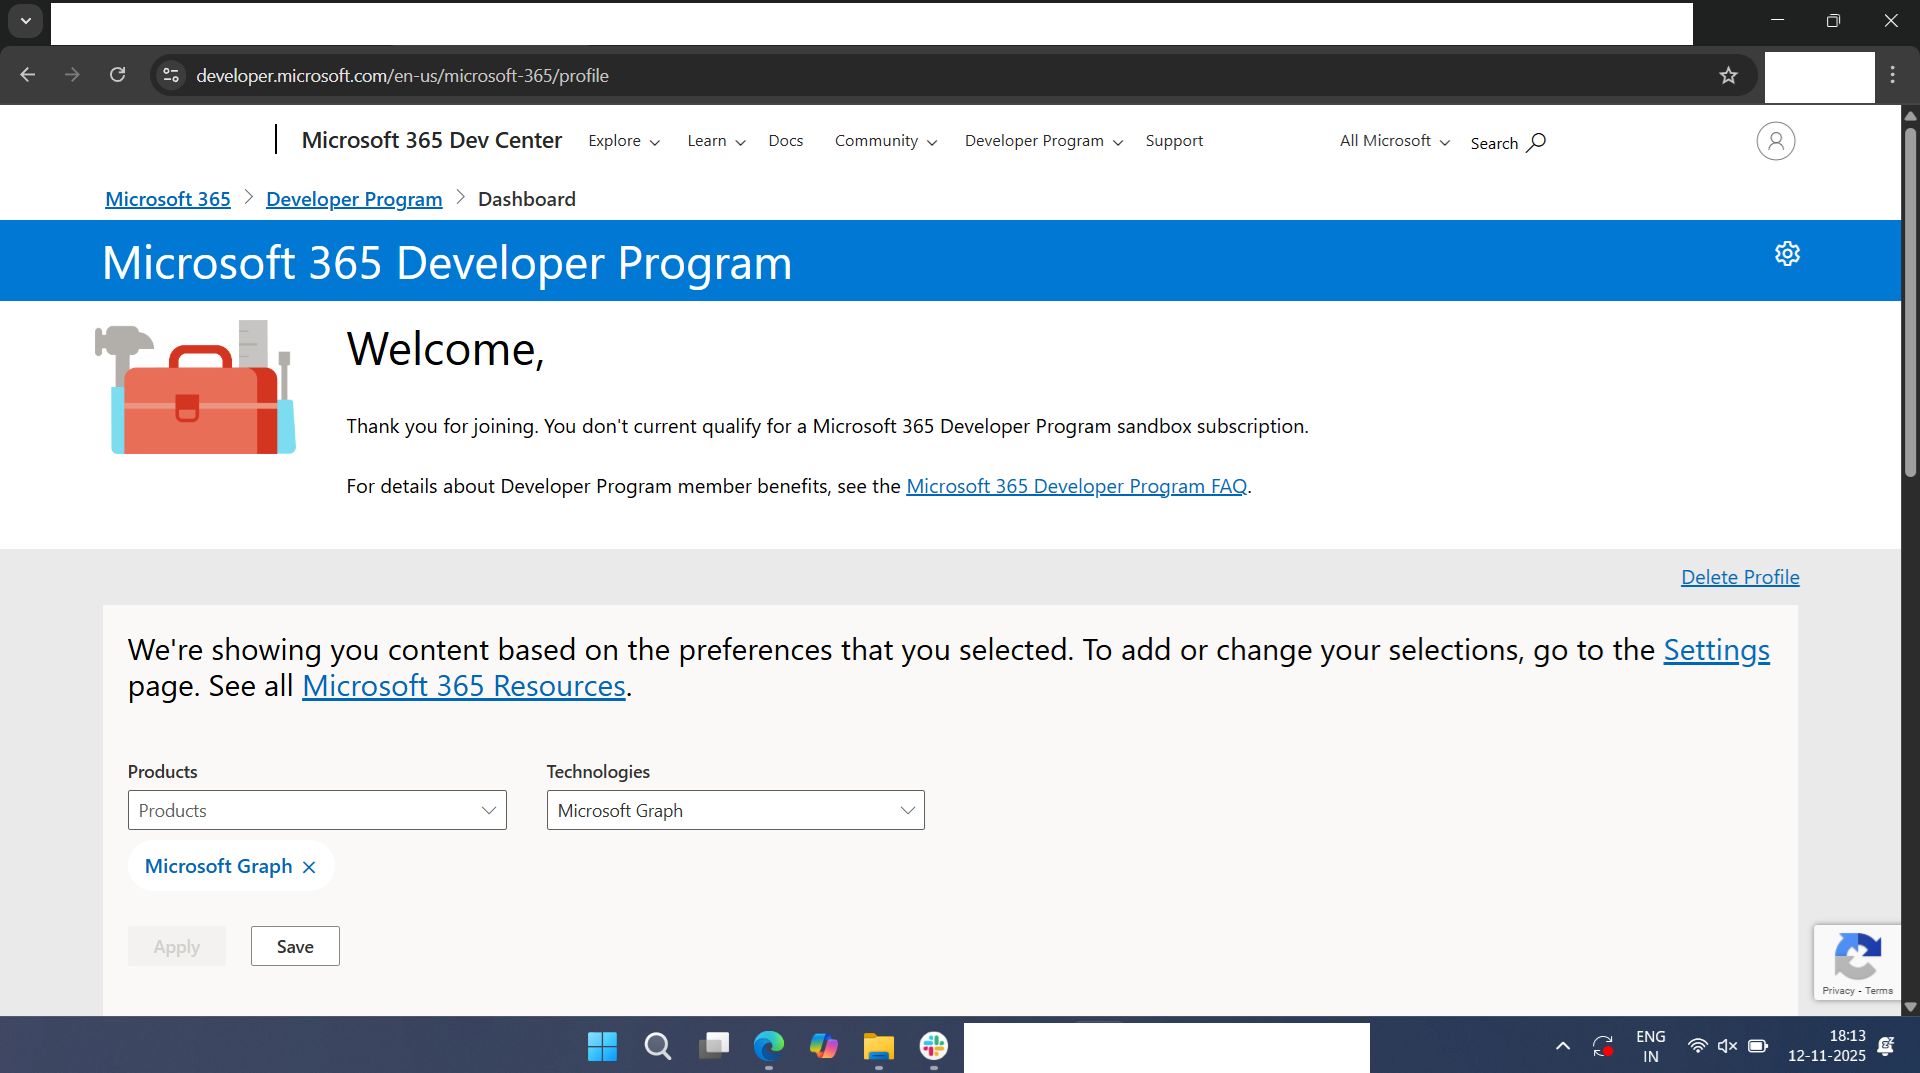This screenshot has width=1920, height=1073.
Task: Open the Delete Profile link
Action: click(1739, 577)
